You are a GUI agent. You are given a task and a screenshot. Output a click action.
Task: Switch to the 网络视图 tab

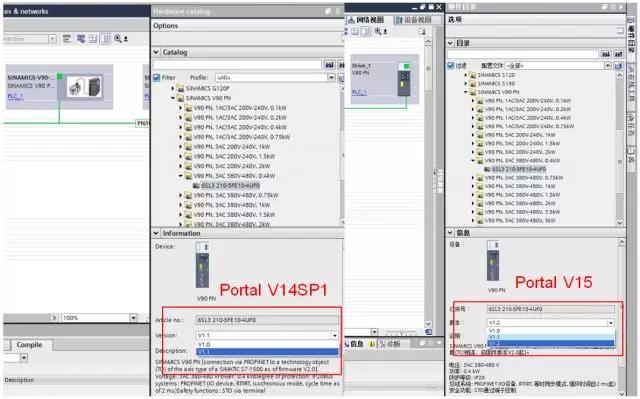pyautogui.click(x=366, y=20)
